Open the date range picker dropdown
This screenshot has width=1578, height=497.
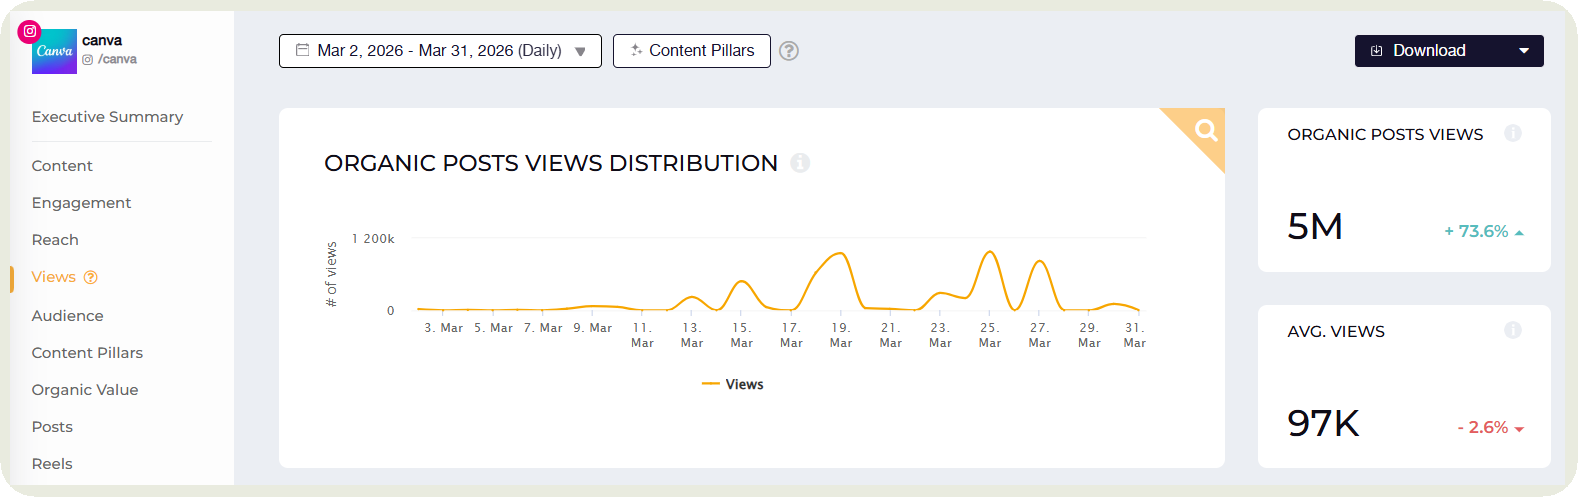point(440,51)
